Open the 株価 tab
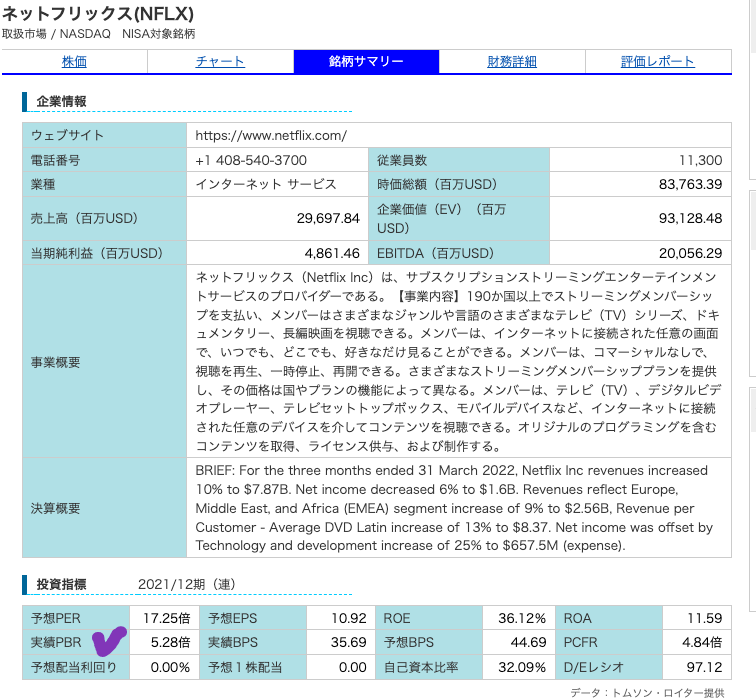The width and height of the screenshot is (756, 700). point(74,62)
